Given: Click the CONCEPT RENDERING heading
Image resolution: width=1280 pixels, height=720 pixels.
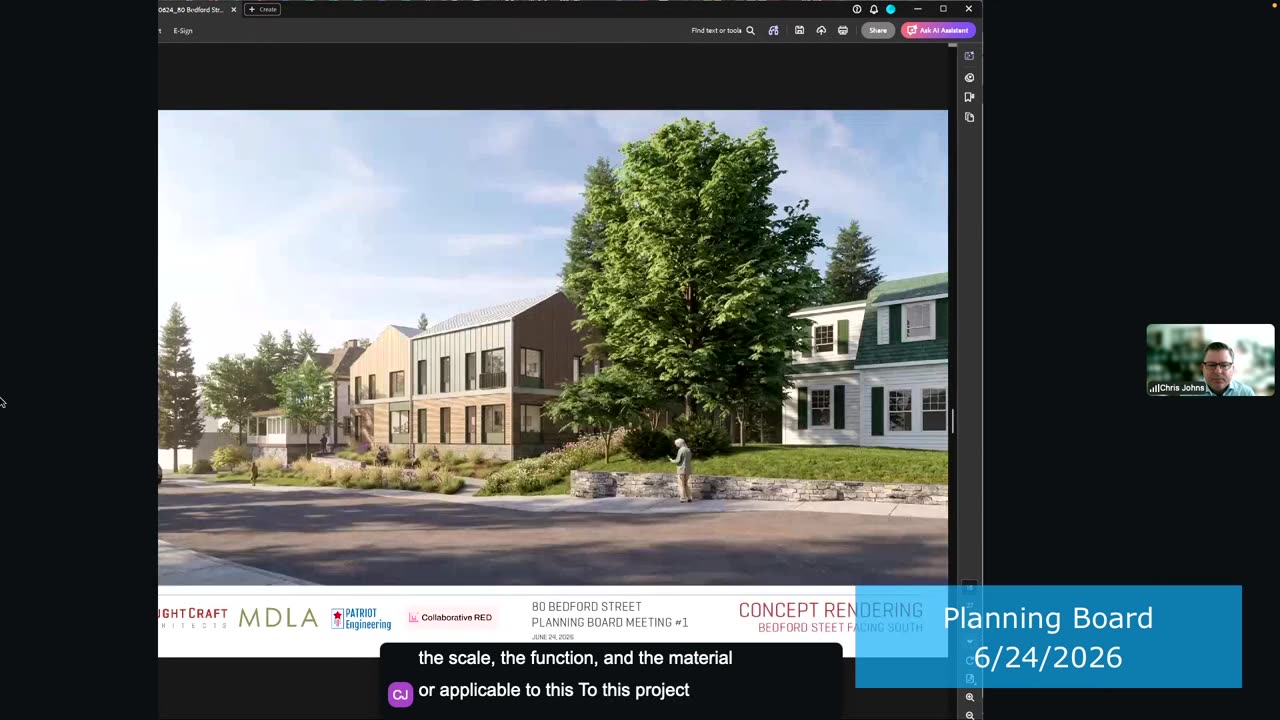Looking at the screenshot, I should 830,610.
